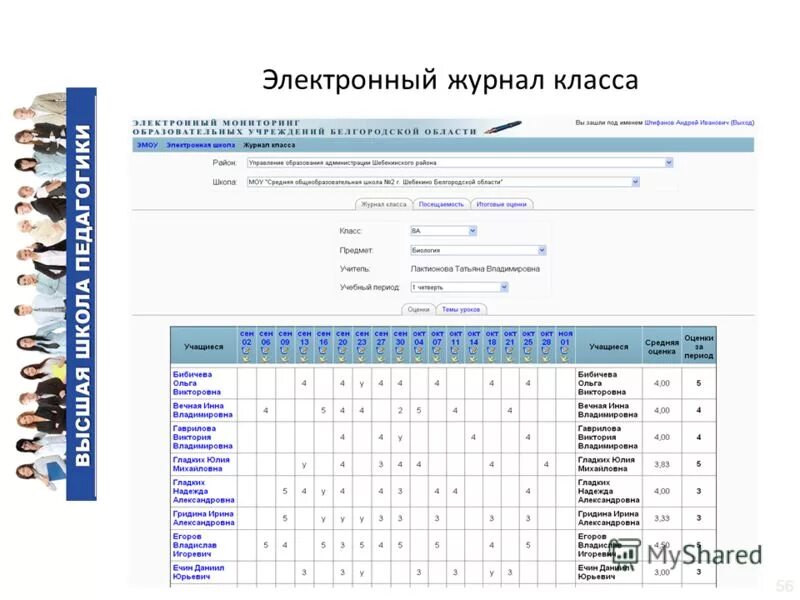The height and width of the screenshot is (600, 800).
Task: Click the edit notepad icon under окт 14
Action: click(473, 351)
